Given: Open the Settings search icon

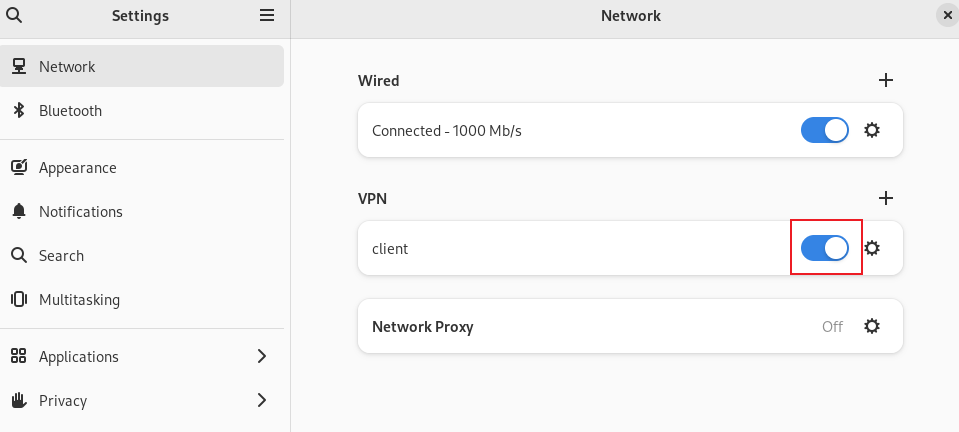Looking at the screenshot, I should click(13, 15).
